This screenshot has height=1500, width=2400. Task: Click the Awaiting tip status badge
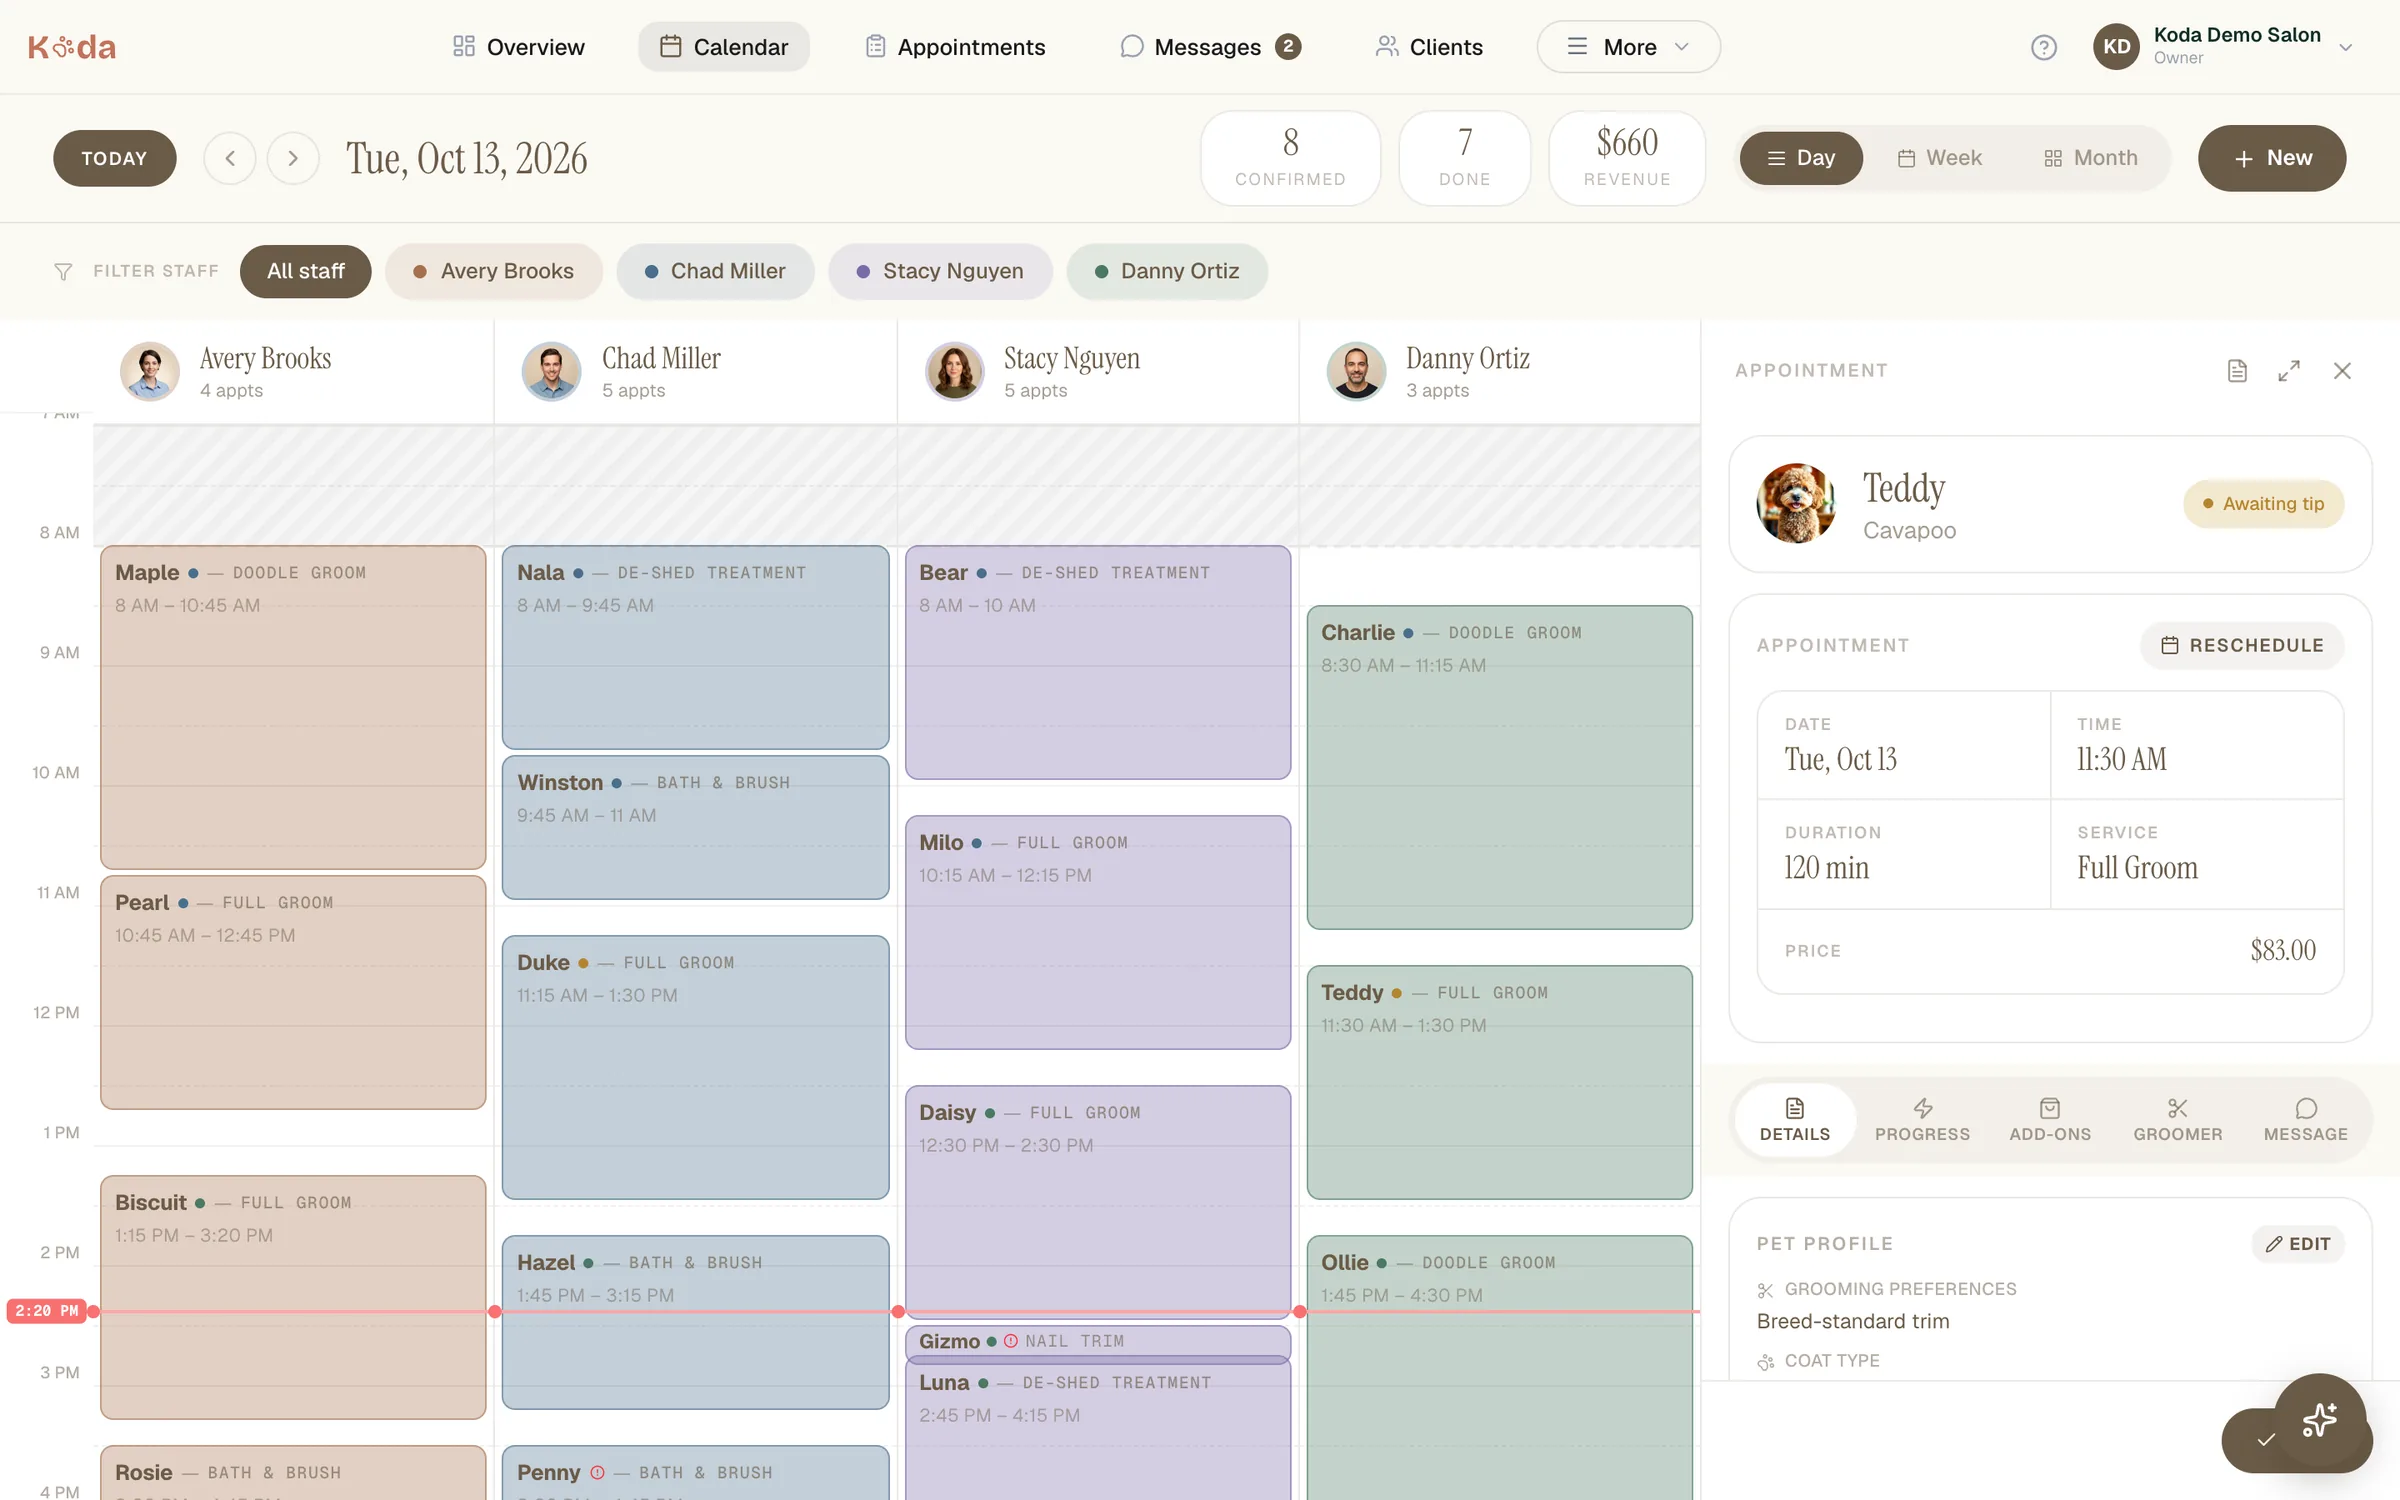point(2263,504)
